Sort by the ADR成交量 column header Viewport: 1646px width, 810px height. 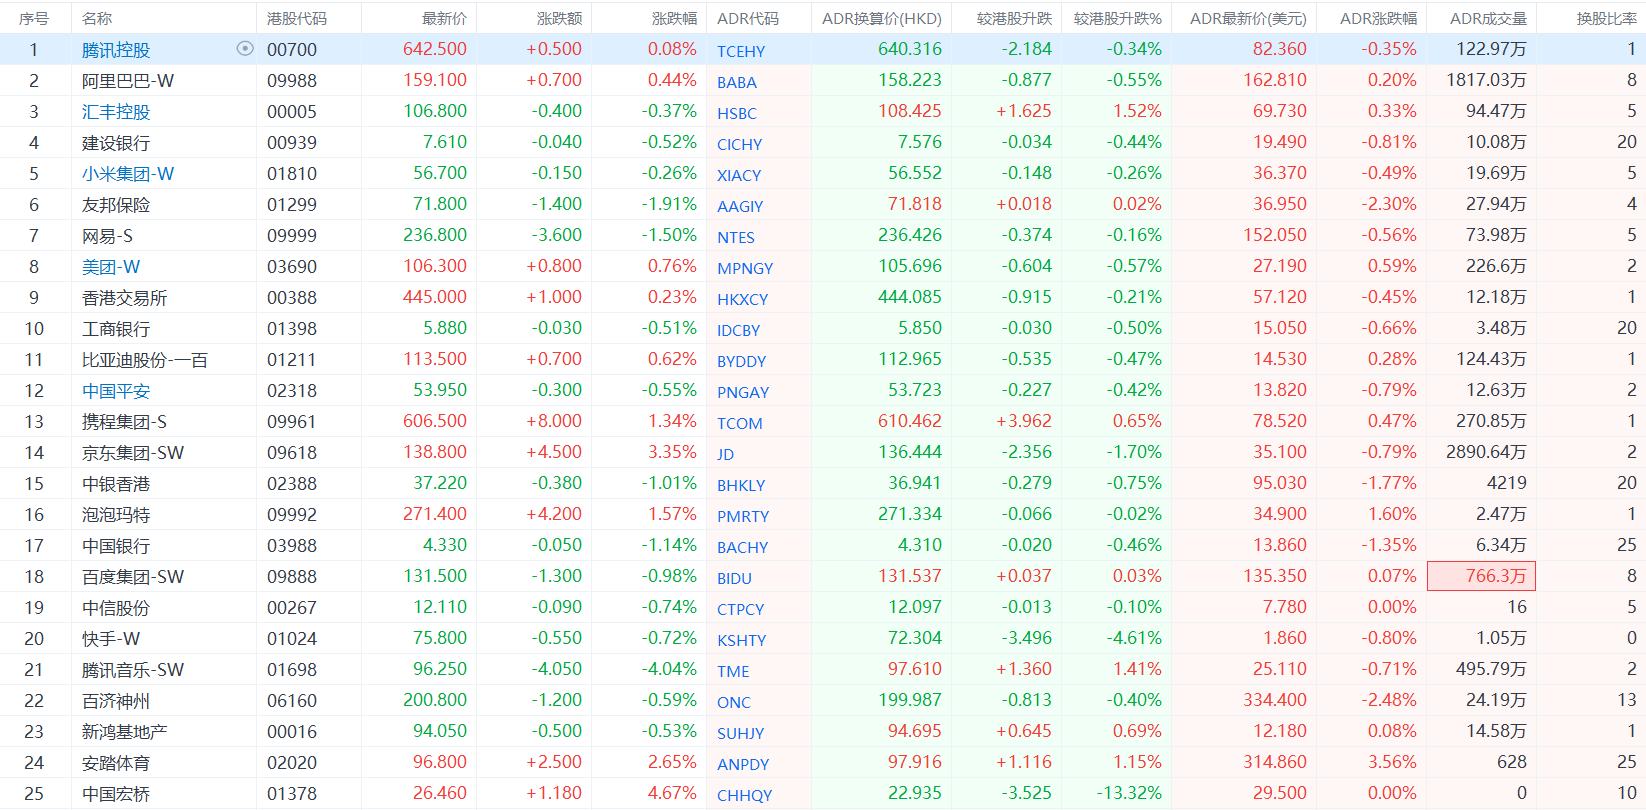click(x=1488, y=18)
